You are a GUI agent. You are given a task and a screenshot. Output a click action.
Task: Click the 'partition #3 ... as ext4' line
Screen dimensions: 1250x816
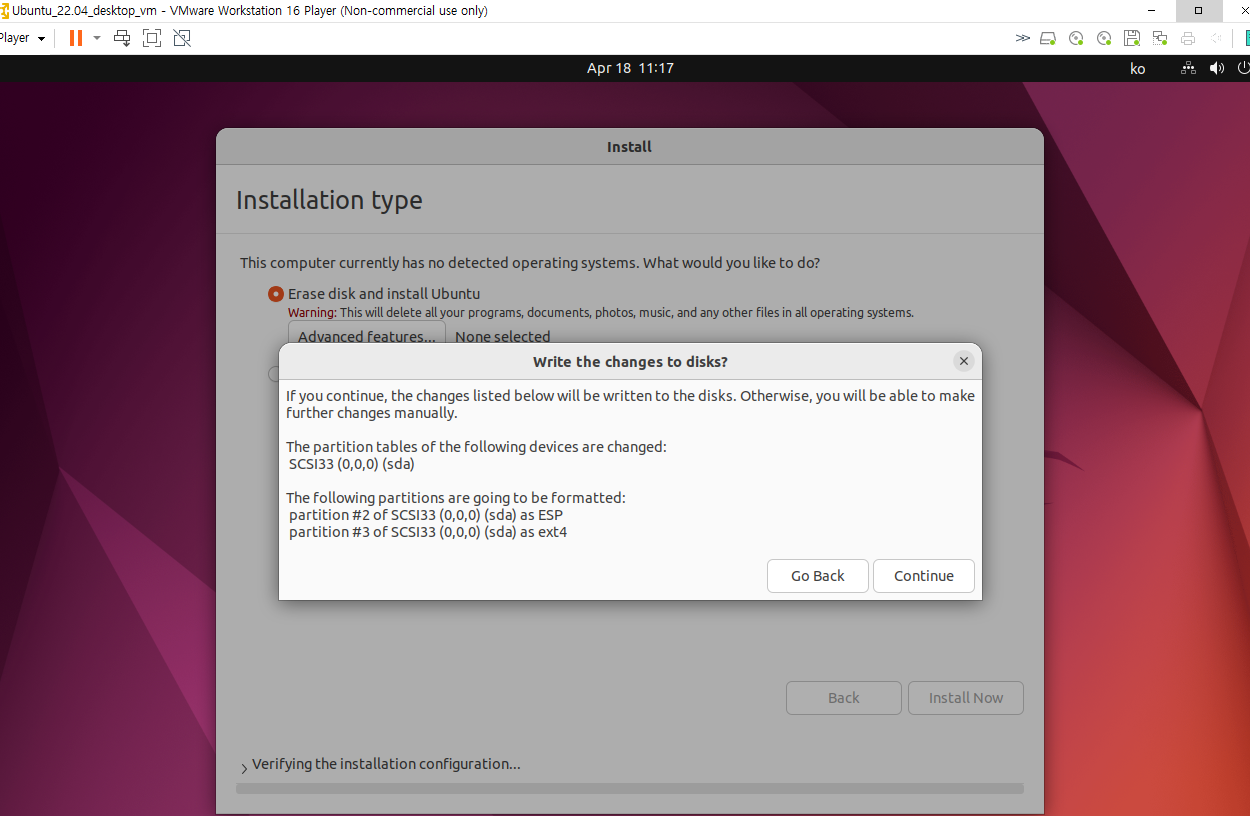[x=428, y=532]
